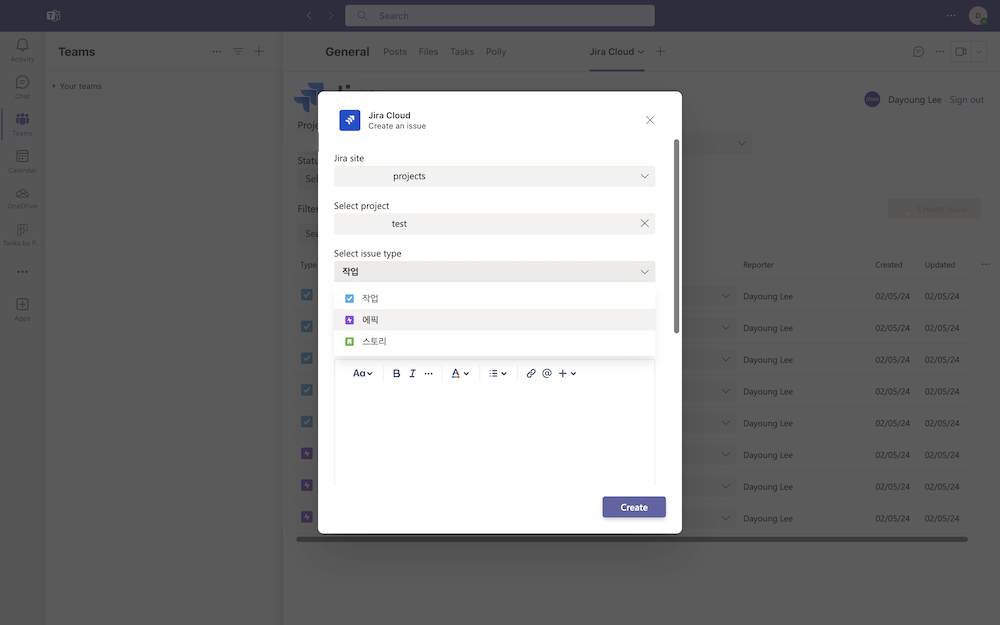Open the profile avatar menu
This screenshot has width=1000, height=625.
[978, 16]
